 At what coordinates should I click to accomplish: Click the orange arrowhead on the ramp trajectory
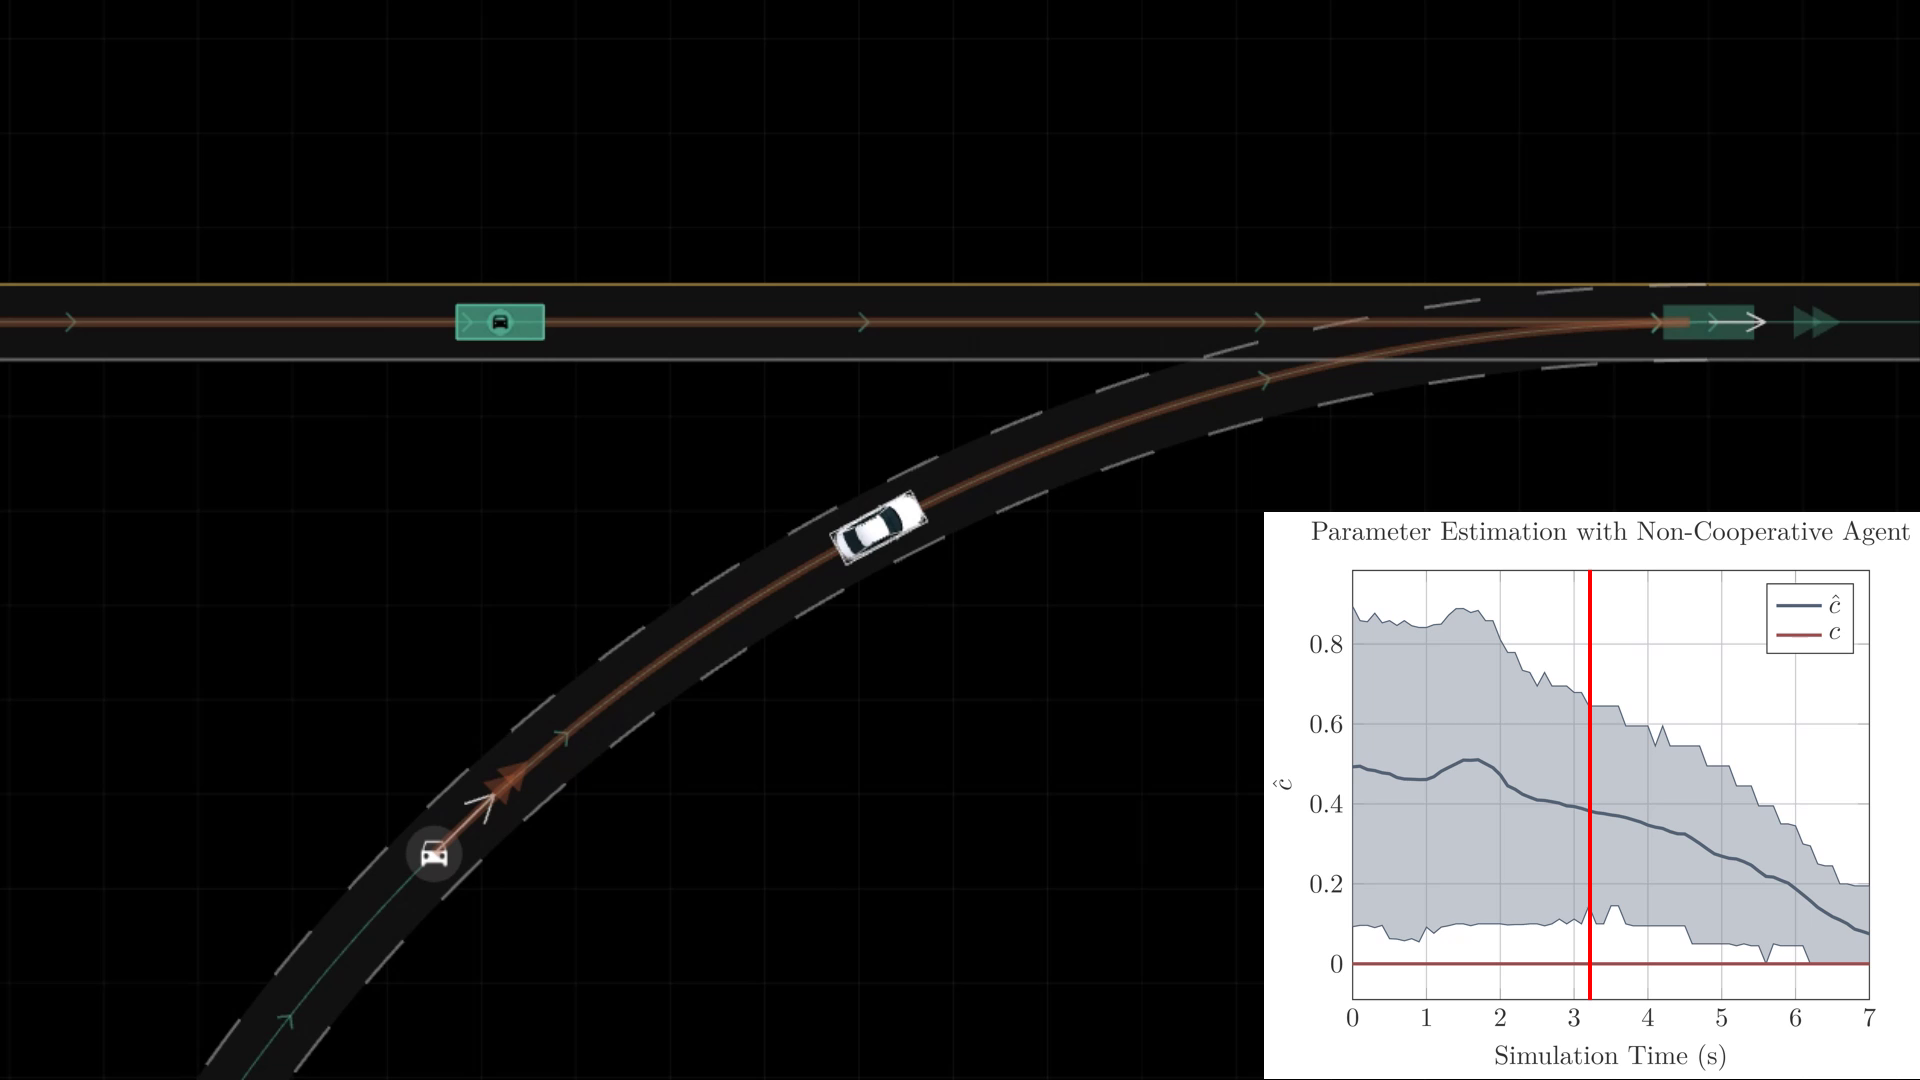point(507,781)
